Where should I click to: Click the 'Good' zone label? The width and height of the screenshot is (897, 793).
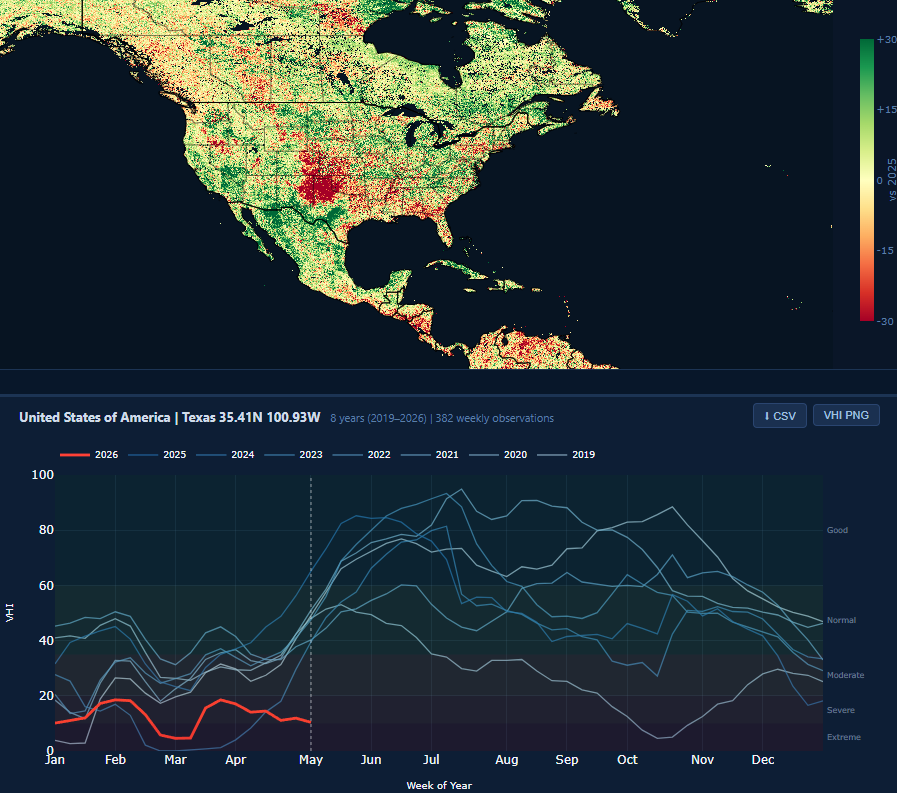(x=837, y=530)
